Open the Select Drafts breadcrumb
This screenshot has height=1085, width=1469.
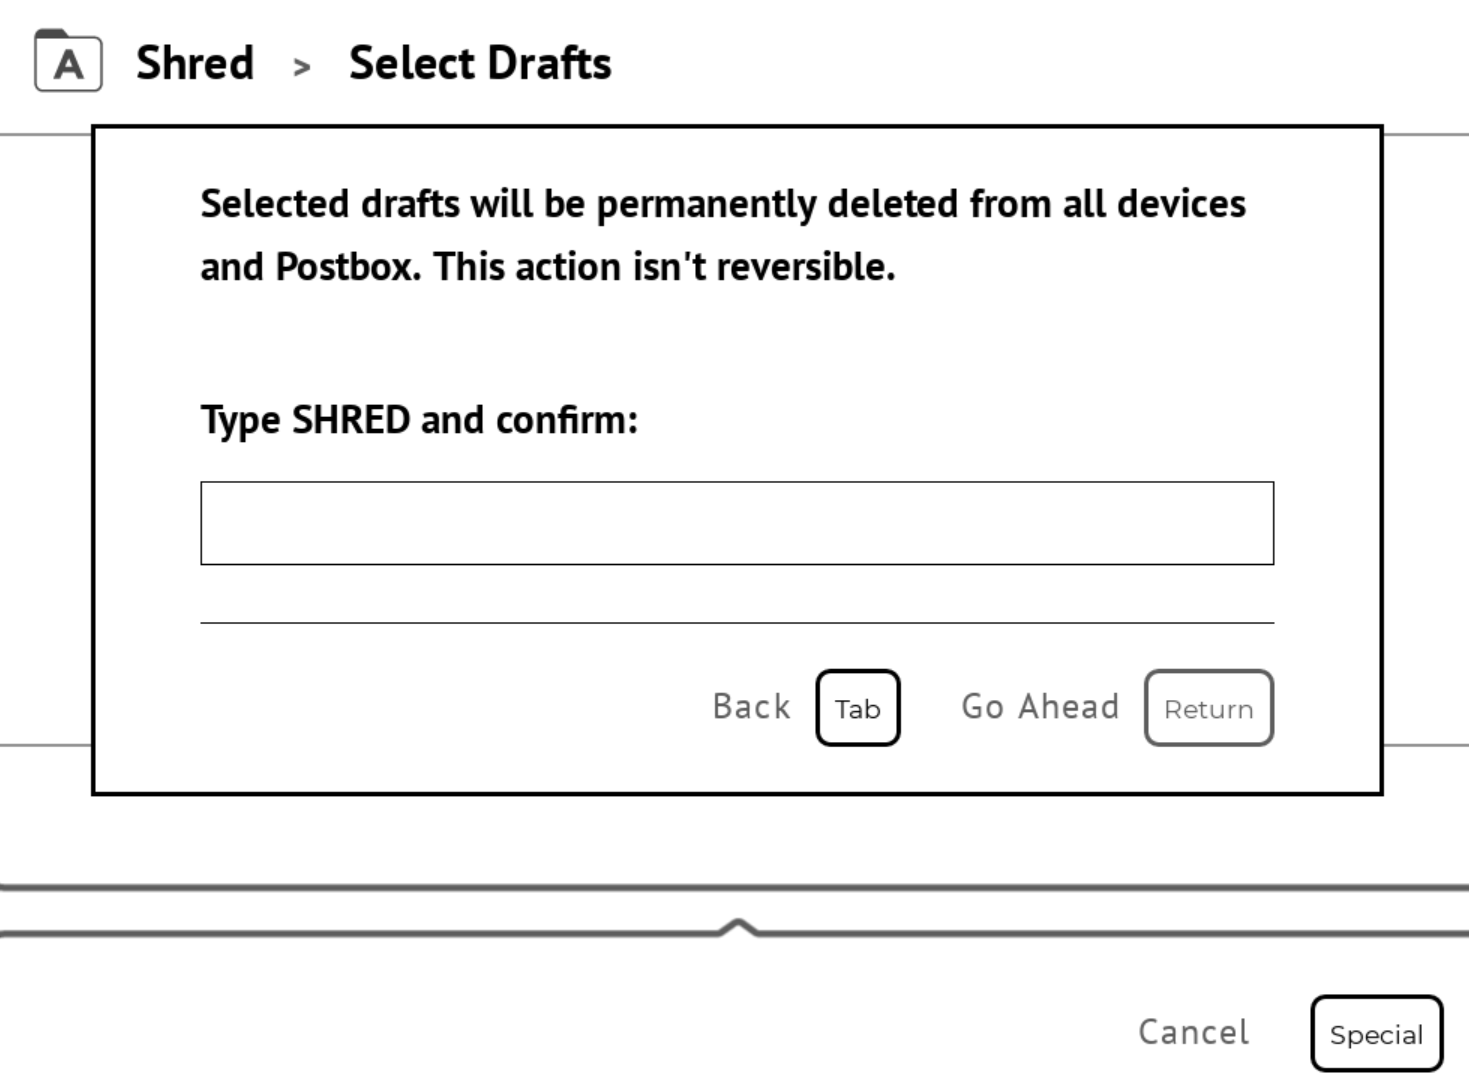click(x=480, y=63)
